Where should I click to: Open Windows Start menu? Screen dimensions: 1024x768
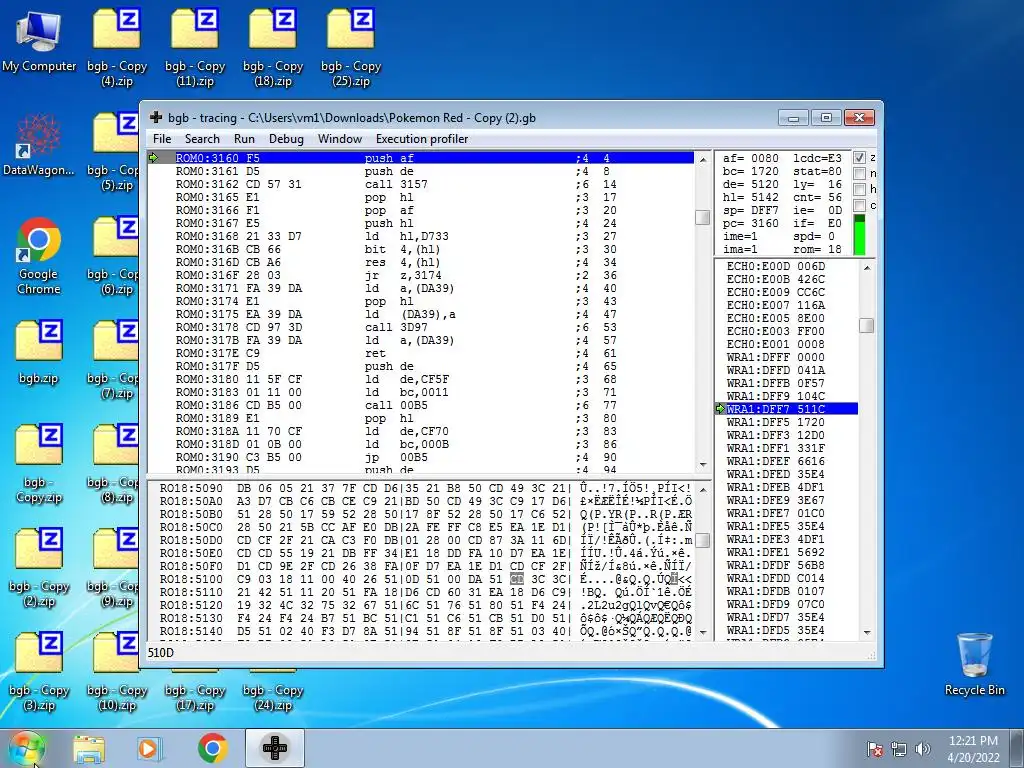[27, 748]
